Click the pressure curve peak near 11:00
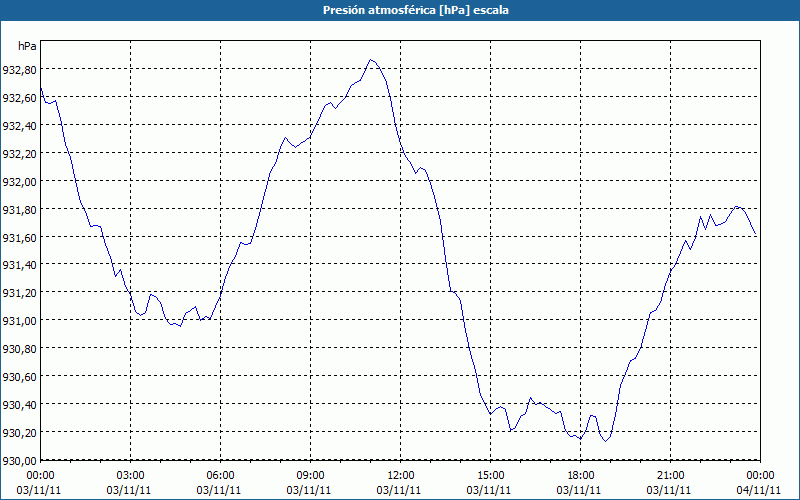800x500 pixels. click(371, 60)
